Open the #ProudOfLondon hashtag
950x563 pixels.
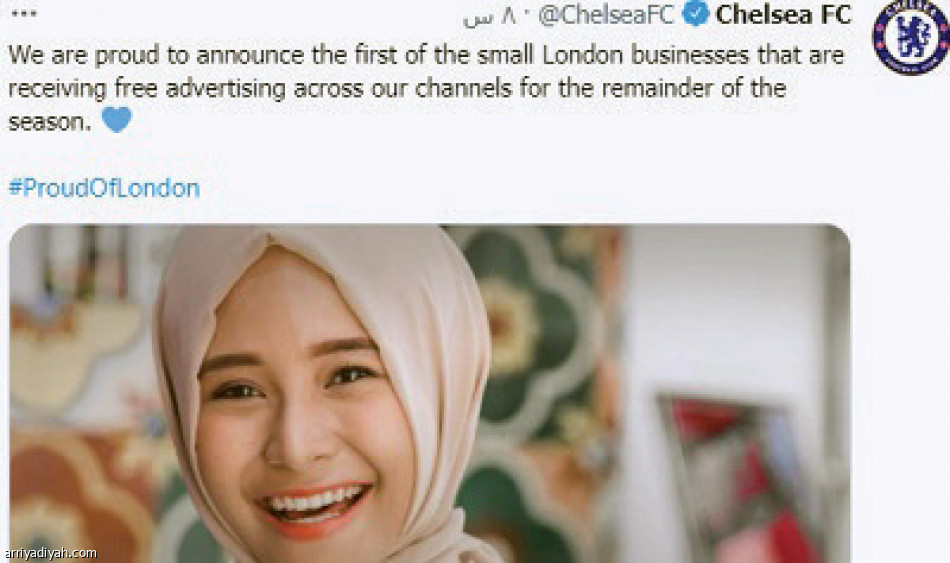(x=104, y=188)
